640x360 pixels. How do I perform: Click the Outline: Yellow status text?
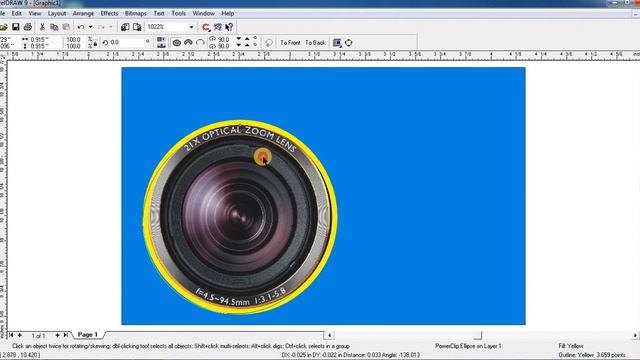click(591, 355)
